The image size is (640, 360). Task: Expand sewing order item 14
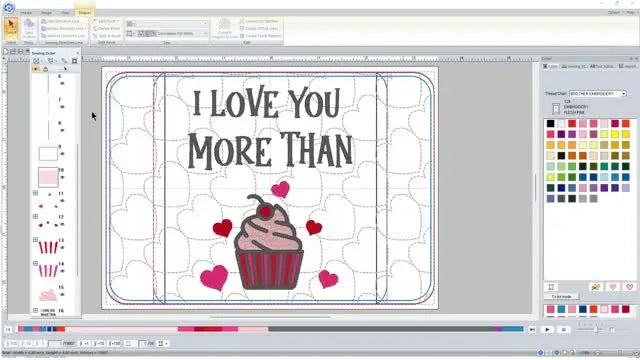pos(36,263)
